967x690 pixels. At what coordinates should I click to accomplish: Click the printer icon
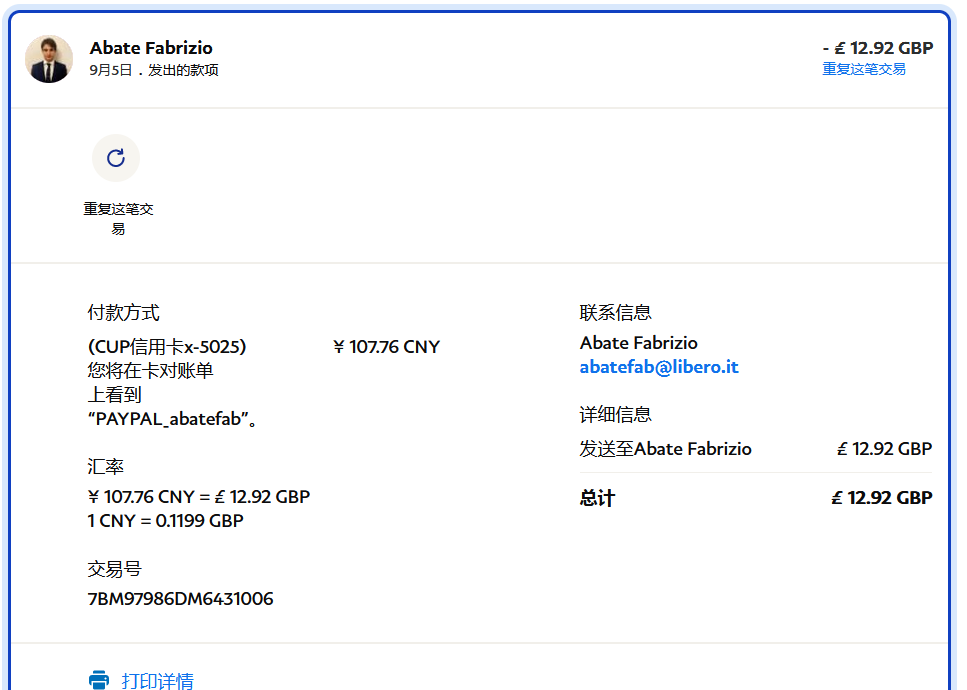pyautogui.click(x=99, y=680)
